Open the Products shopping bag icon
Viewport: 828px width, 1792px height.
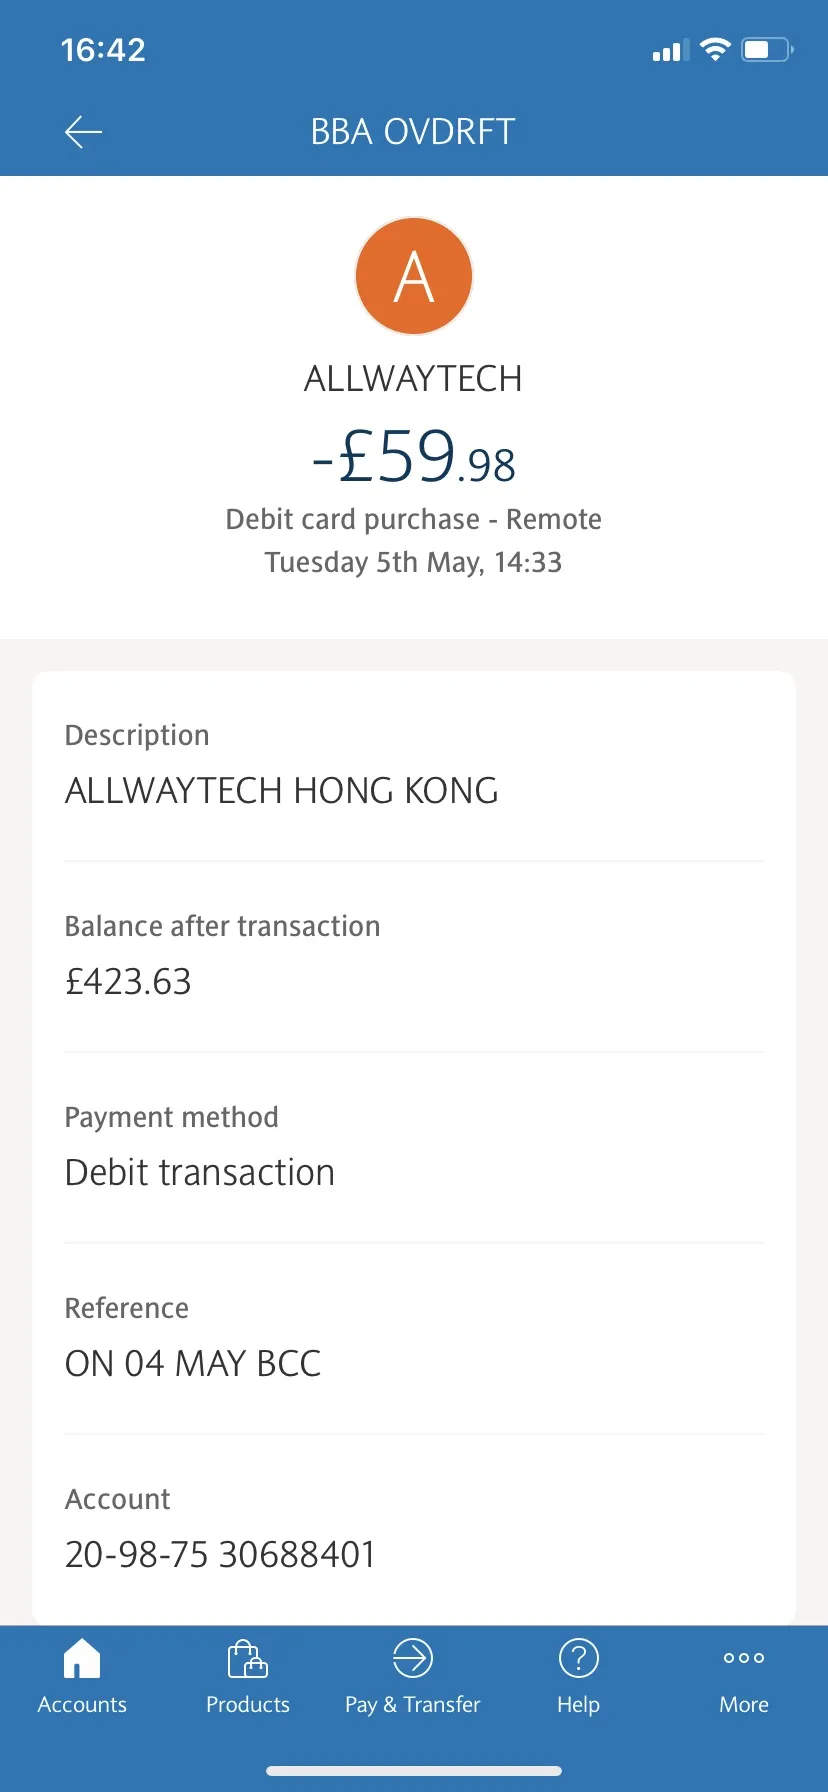[x=248, y=1658]
